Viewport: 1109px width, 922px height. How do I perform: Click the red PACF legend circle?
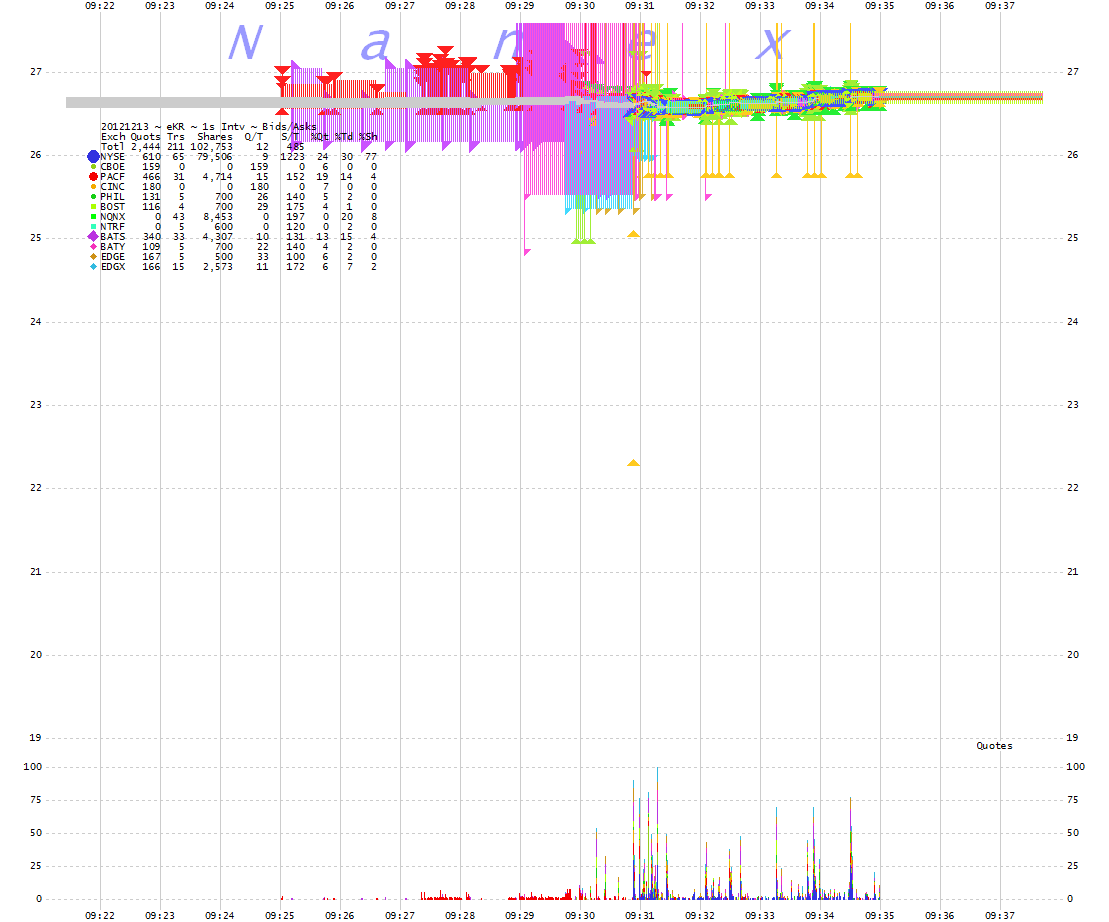(x=93, y=176)
